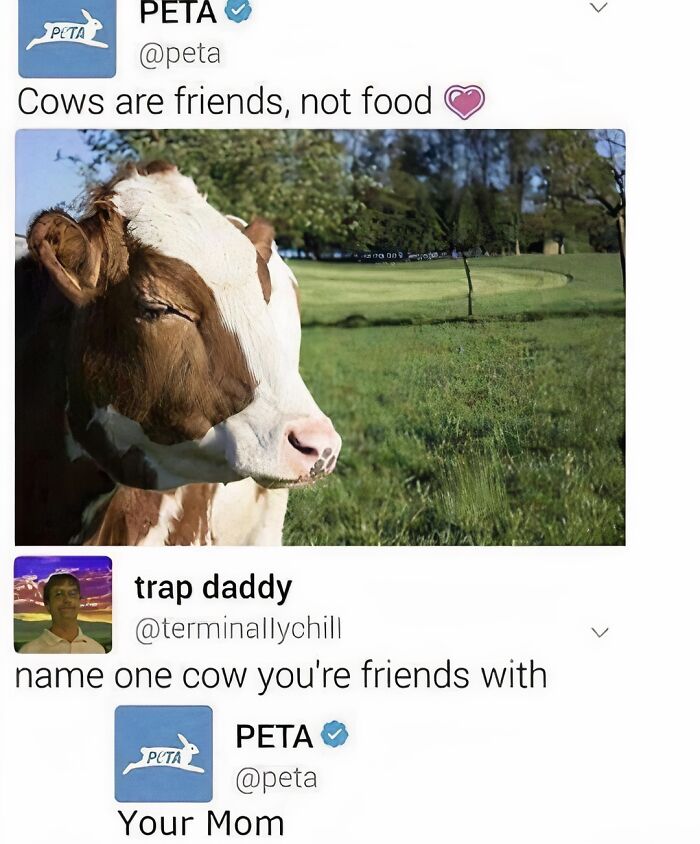The height and width of the screenshot is (844, 700).
Task: Expand the chevron menu on trap daddy's tweet
Action: pos(599,631)
